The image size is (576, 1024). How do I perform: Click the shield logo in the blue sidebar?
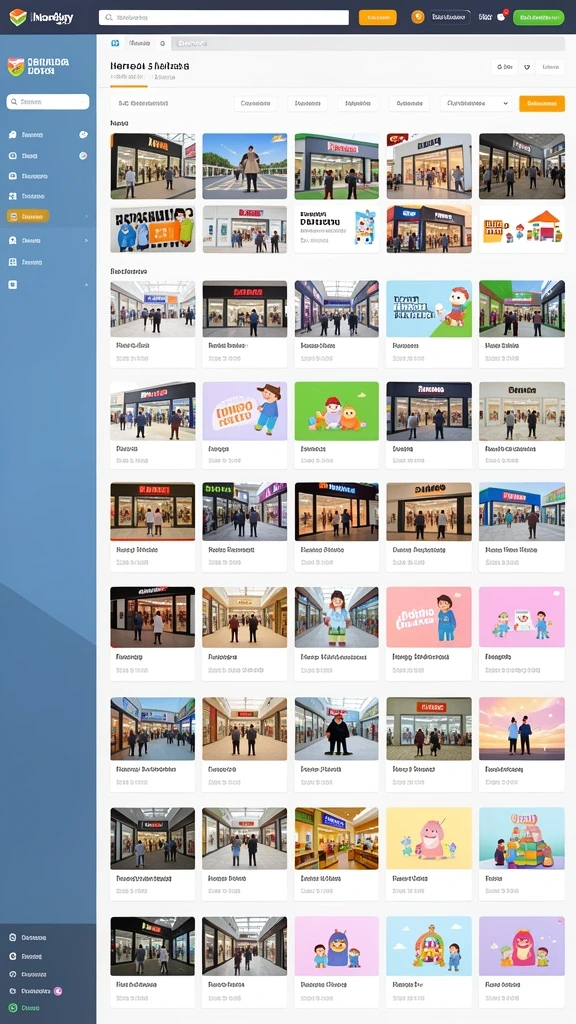click(16, 66)
